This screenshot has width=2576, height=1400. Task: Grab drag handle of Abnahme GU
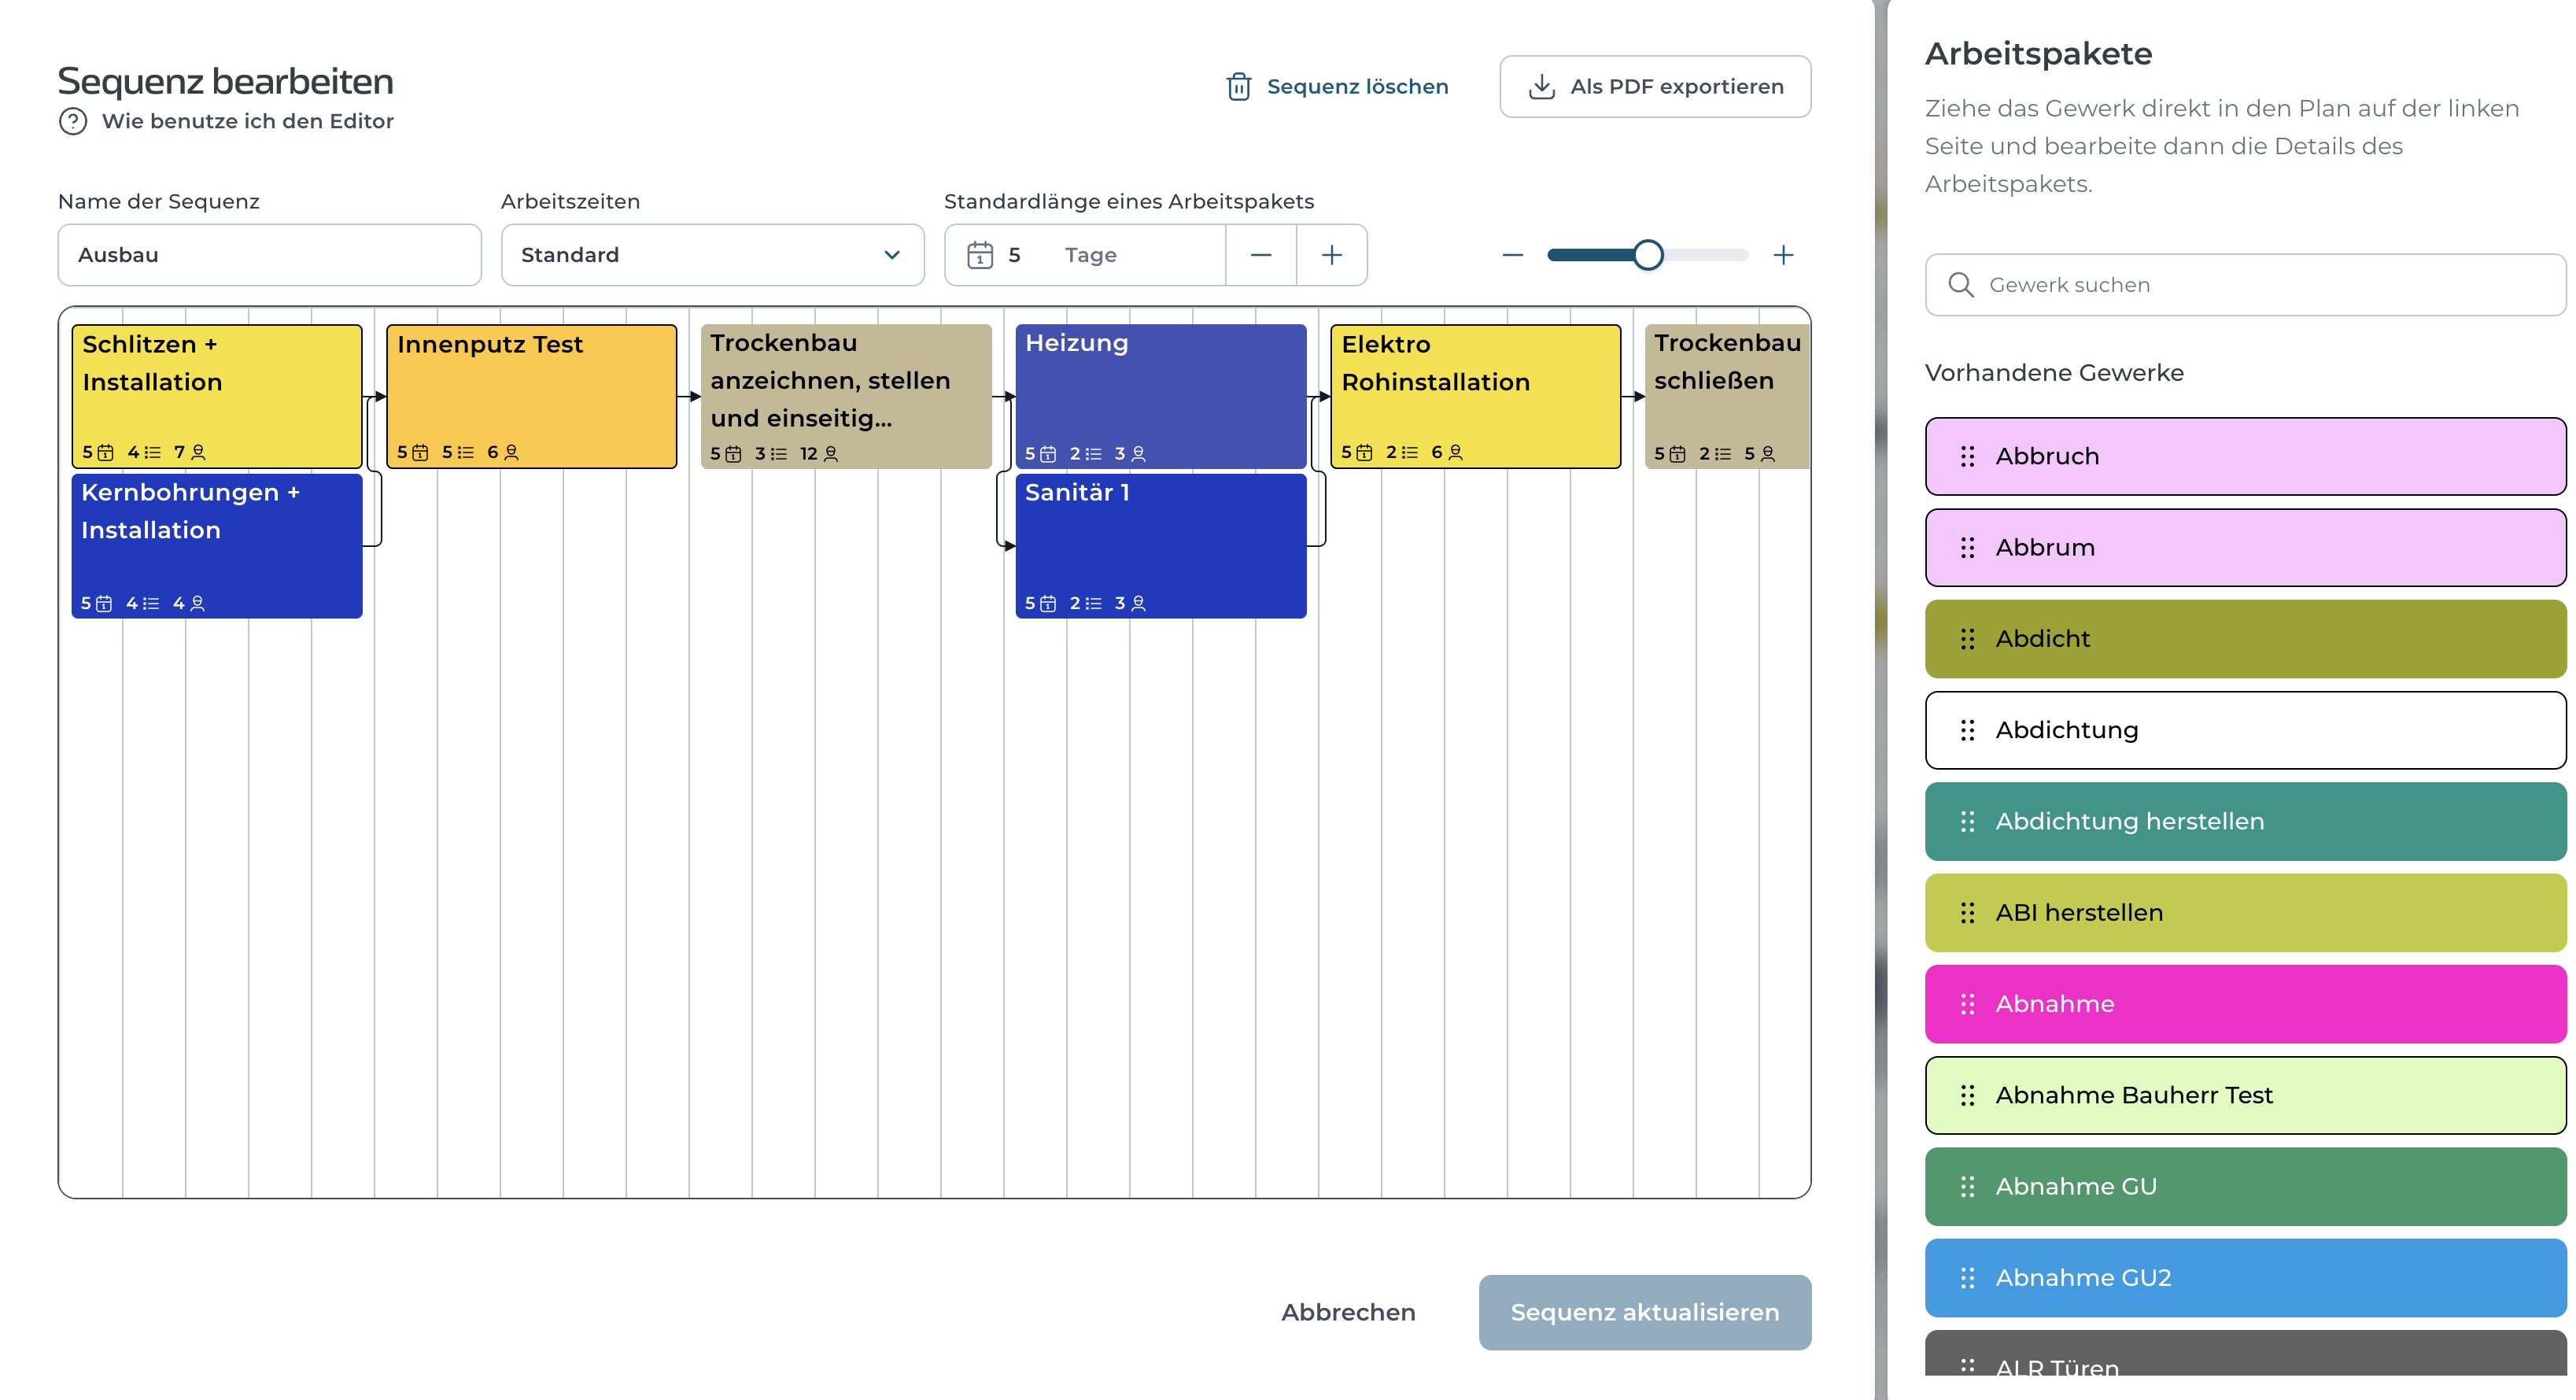coord(1967,1187)
